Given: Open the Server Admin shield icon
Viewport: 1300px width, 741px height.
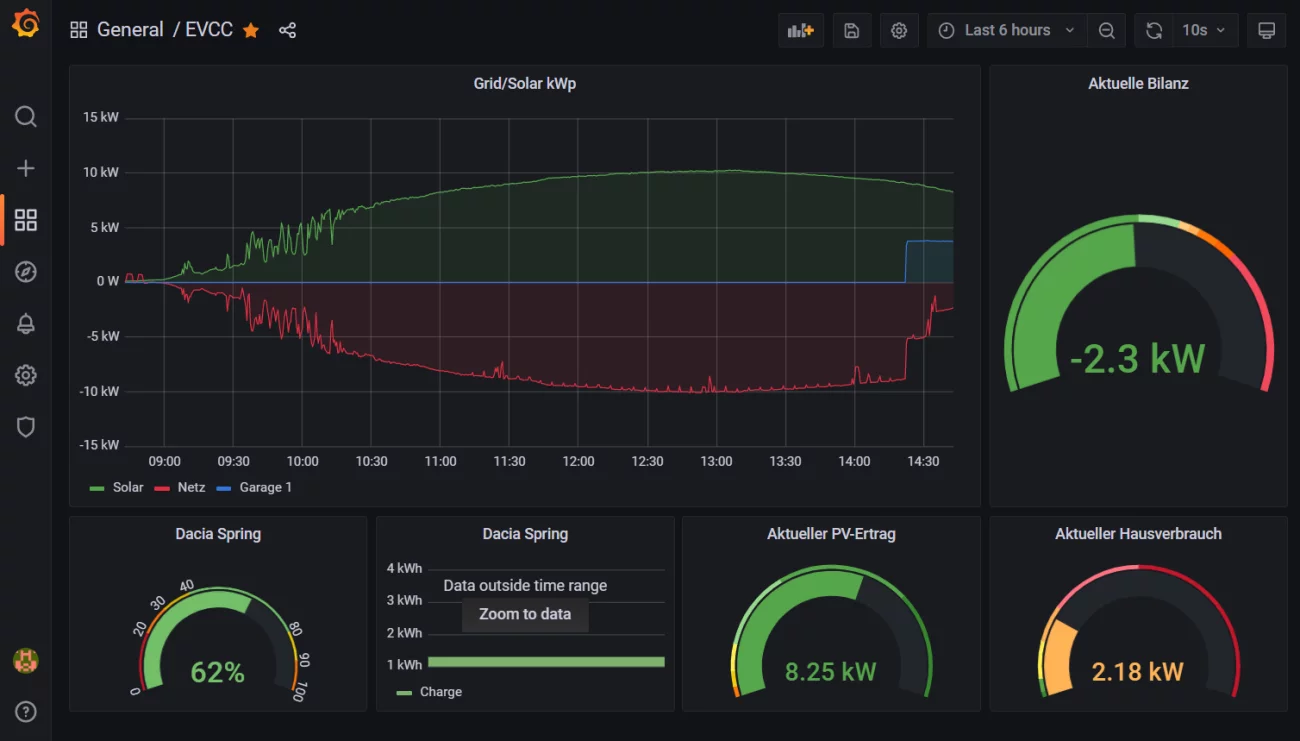Looking at the screenshot, I should point(26,427).
